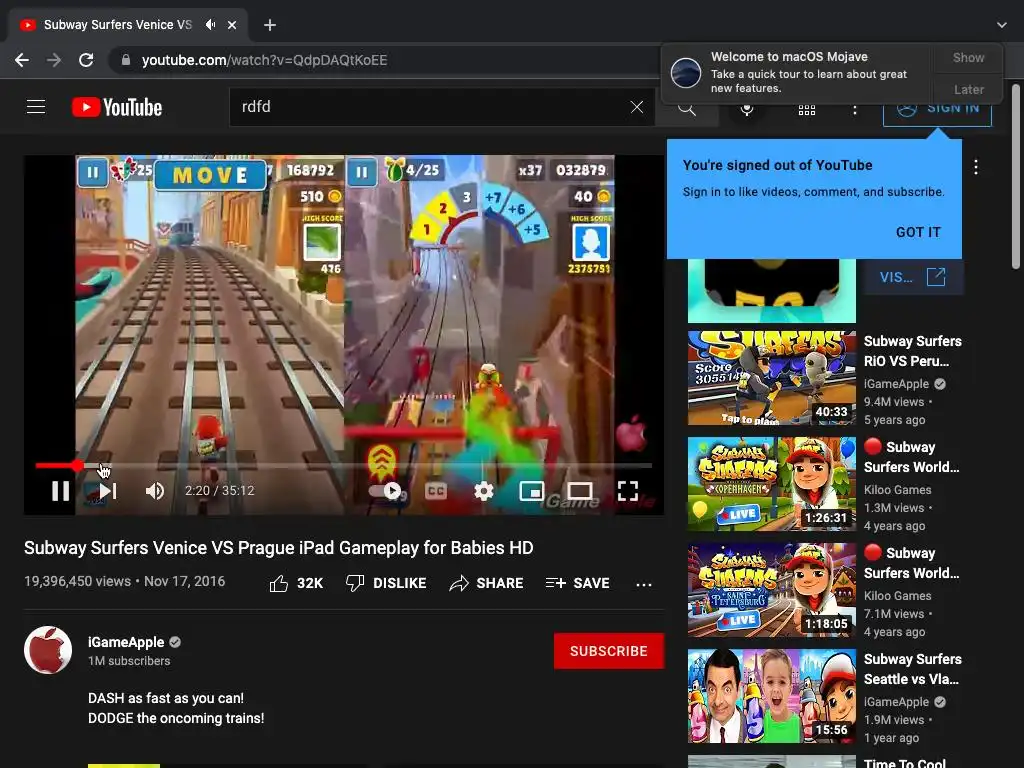
Task: Go to the YouTube home logo
Action: tap(117, 107)
